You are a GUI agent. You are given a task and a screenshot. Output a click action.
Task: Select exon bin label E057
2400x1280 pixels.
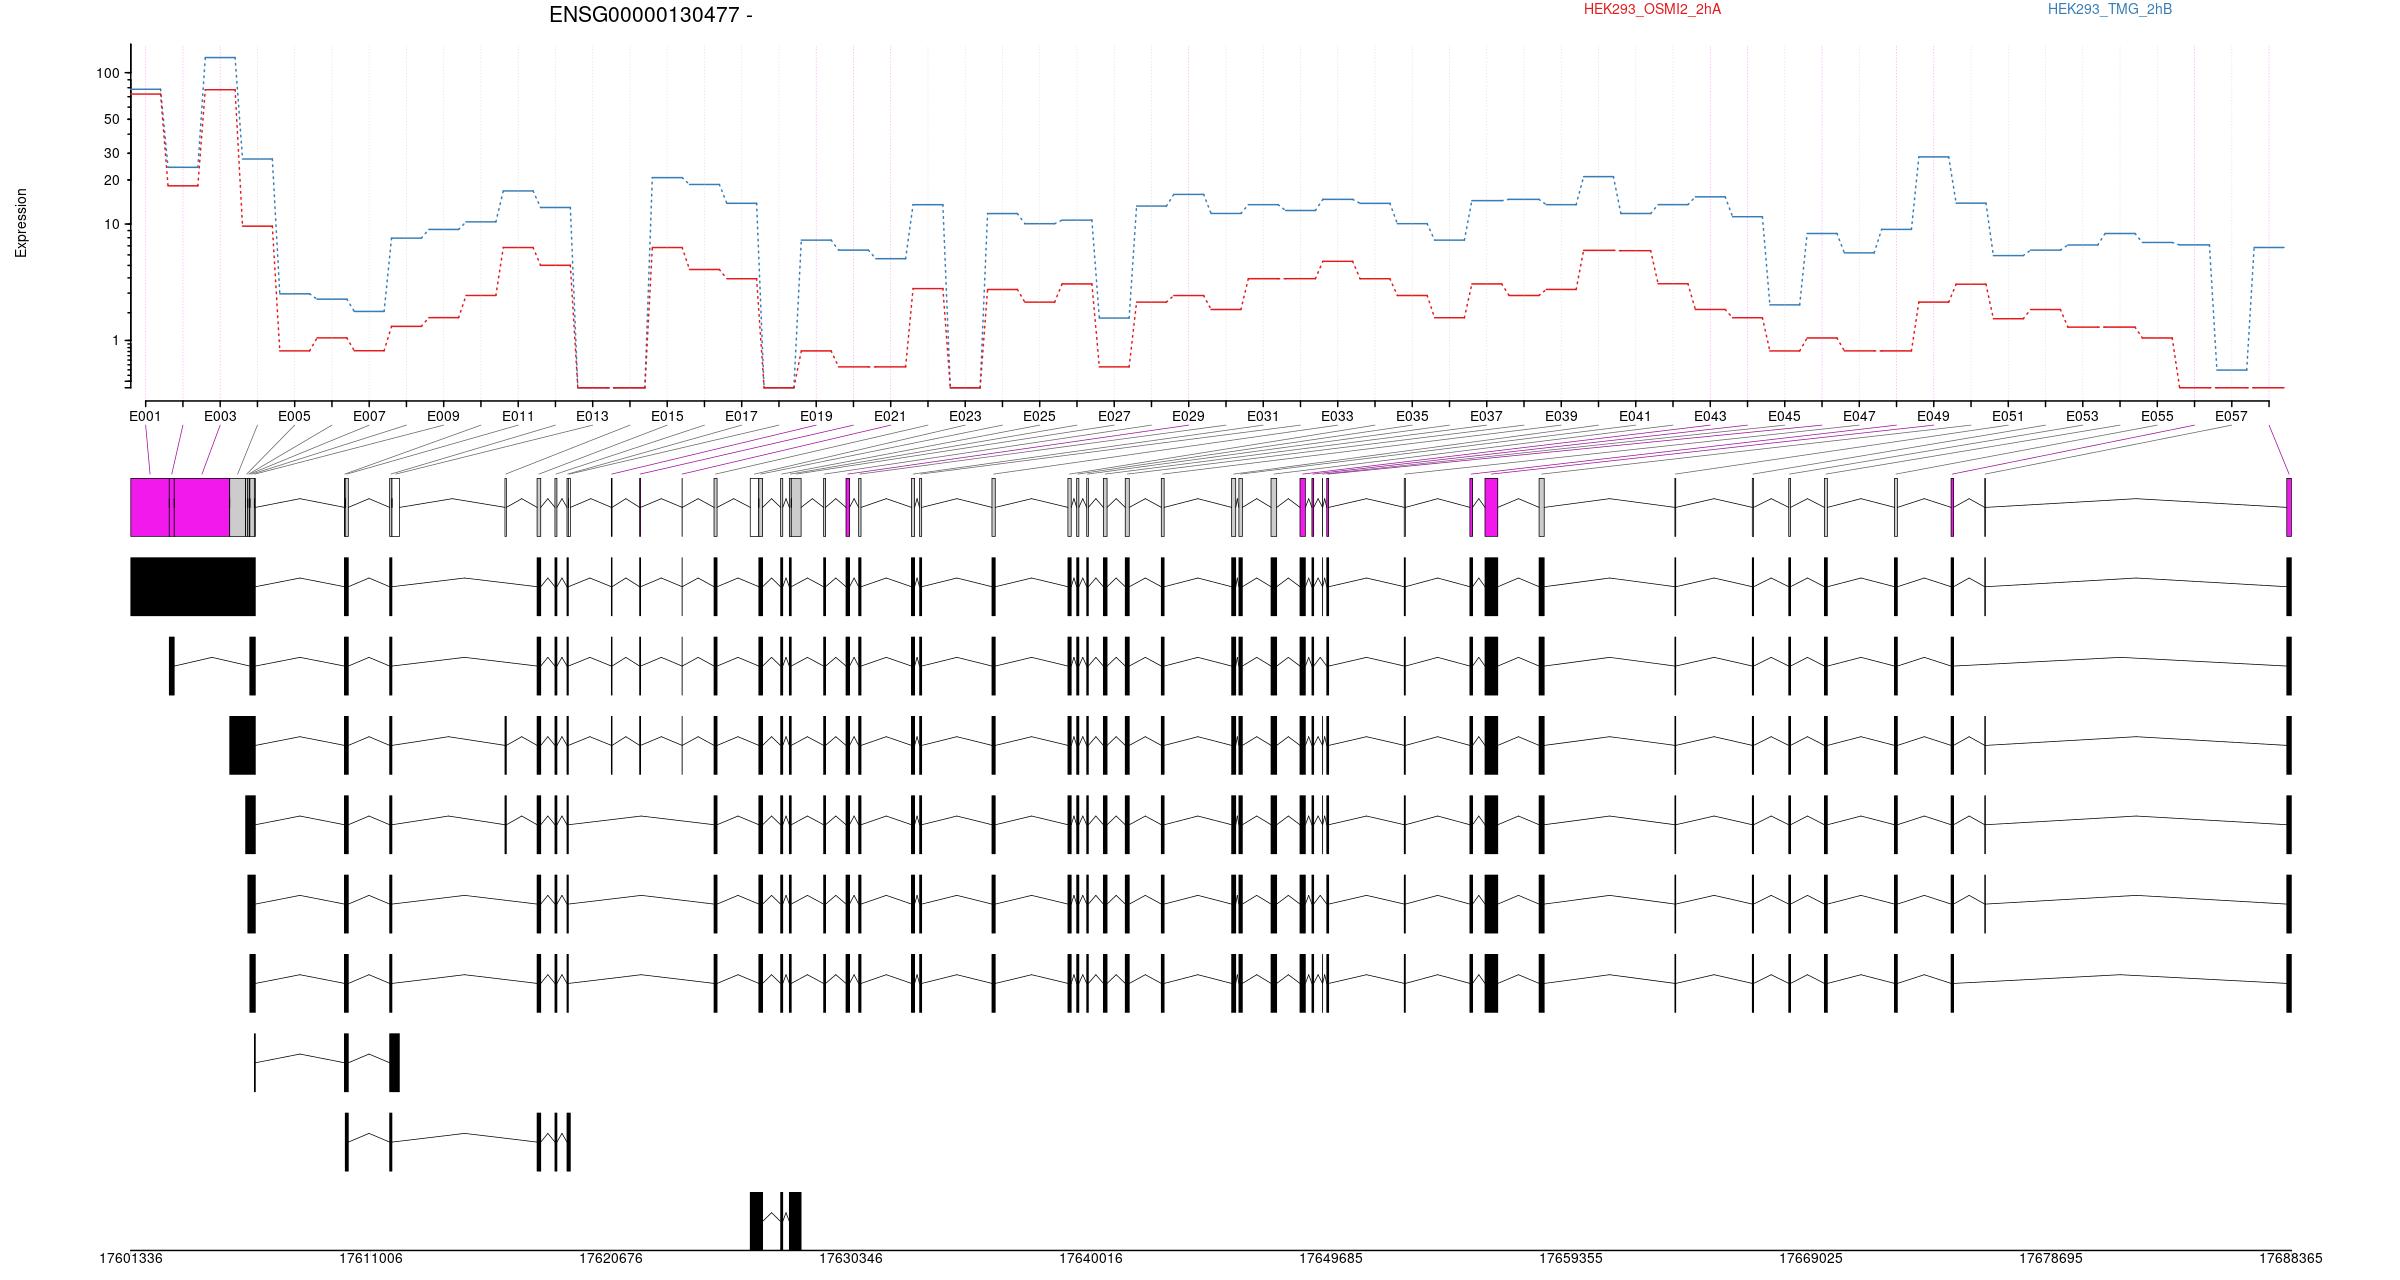click(2231, 416)
